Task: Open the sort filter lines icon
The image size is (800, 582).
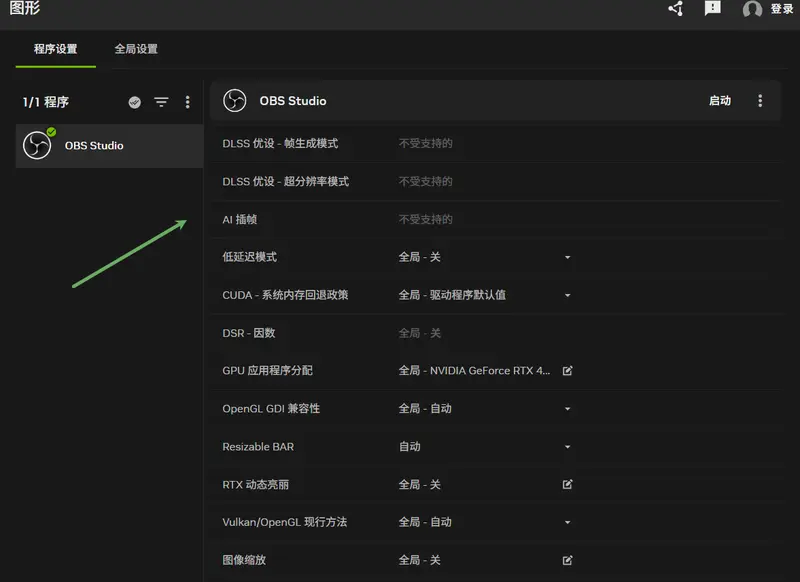Action: point(161,102)
